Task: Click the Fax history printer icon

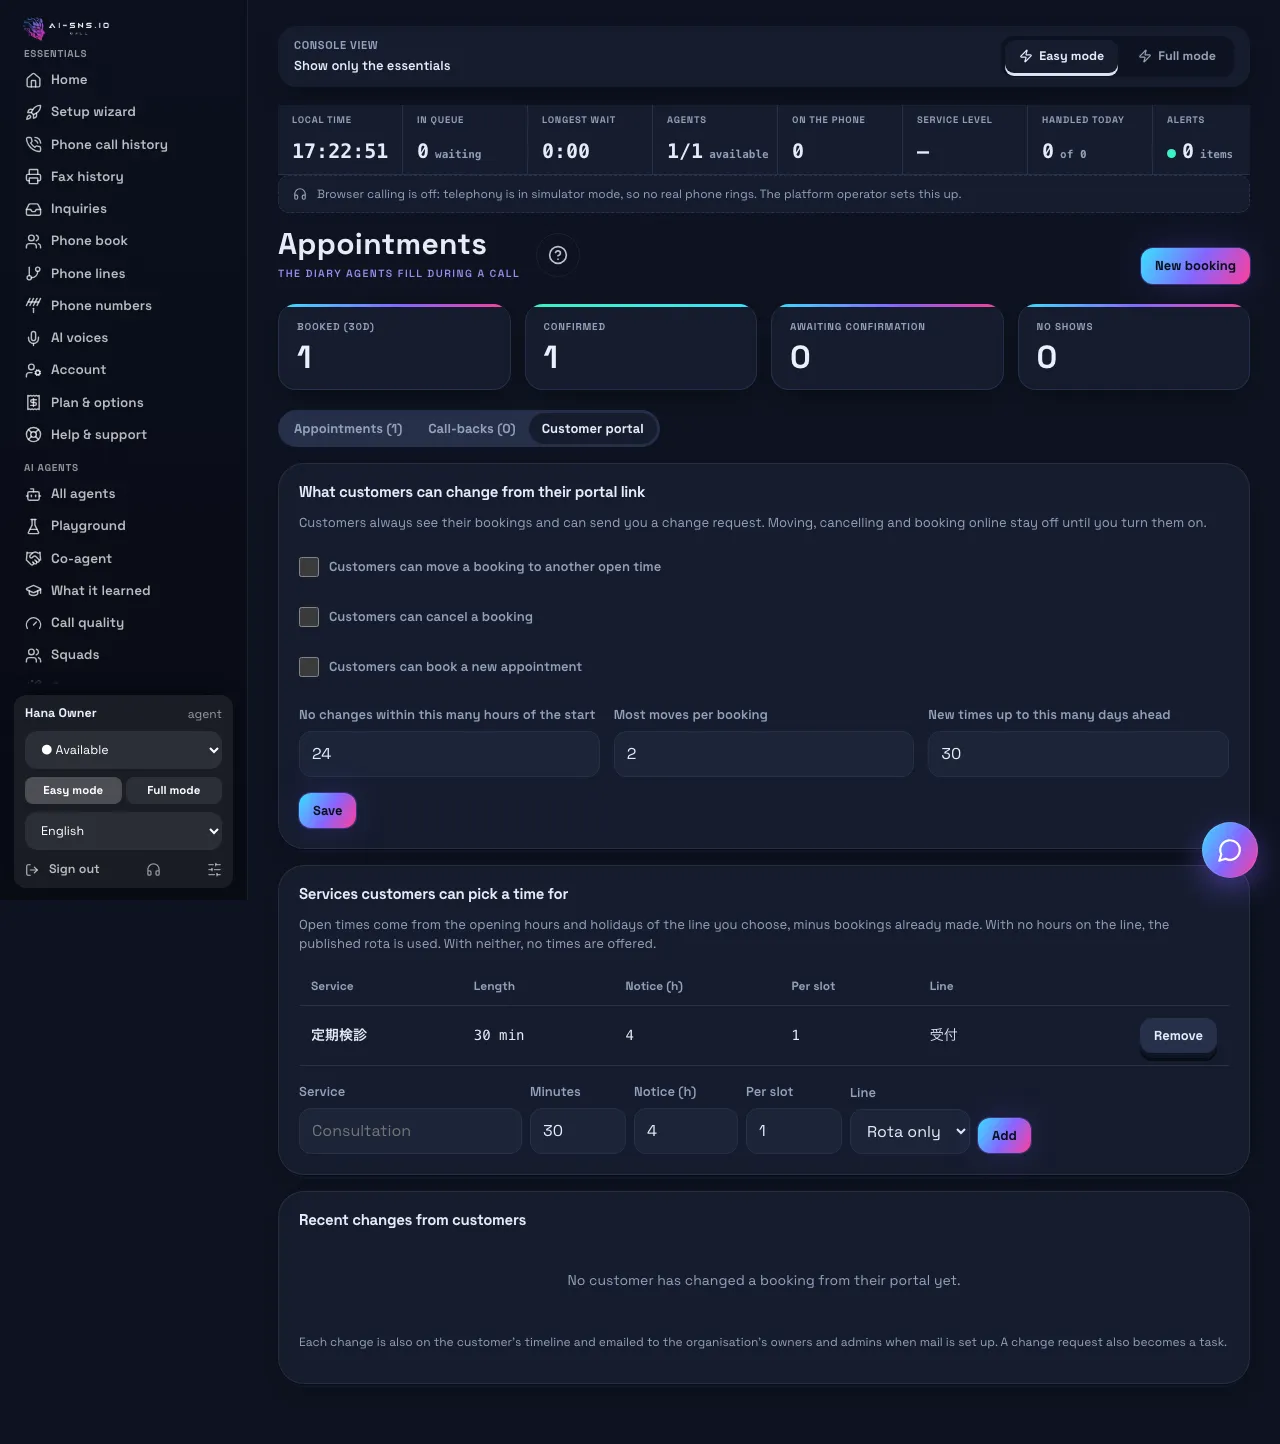Action: coord(33,177)
